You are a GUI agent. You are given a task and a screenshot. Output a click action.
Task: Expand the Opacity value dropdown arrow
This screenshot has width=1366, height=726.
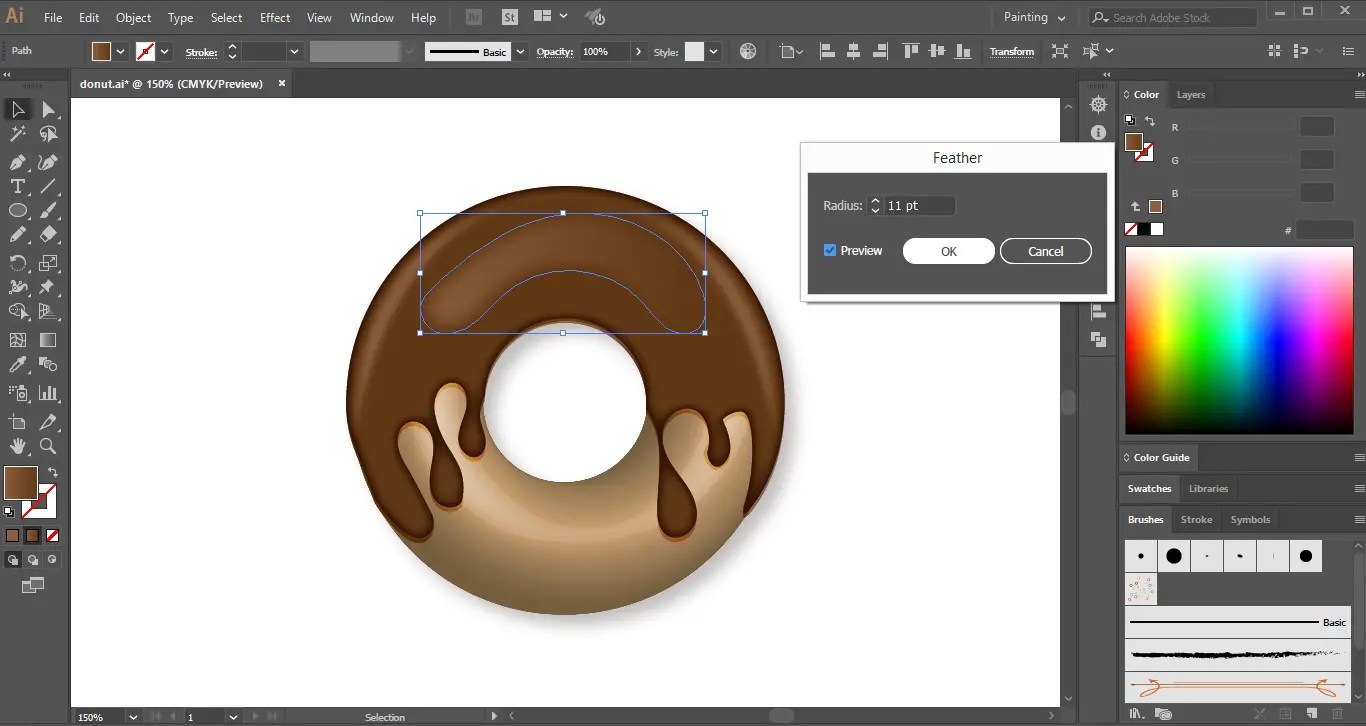pyautogui.click(x=639, y=52)
